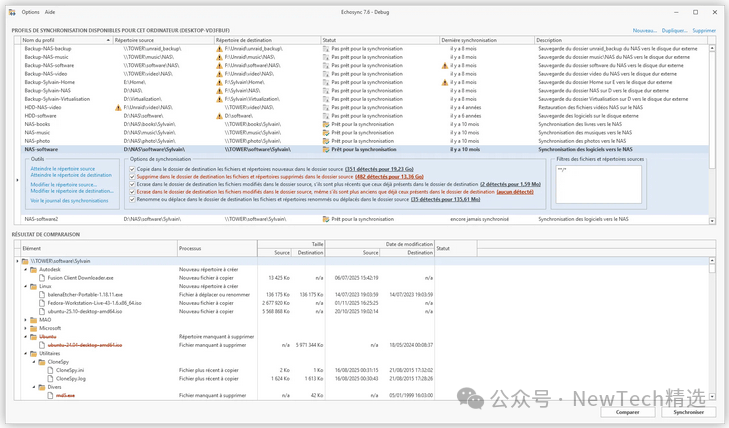The height and width of the screenshot is (428, 729).
Task: Expand the Microsoft folder in the tree
Action: point(26,328)
